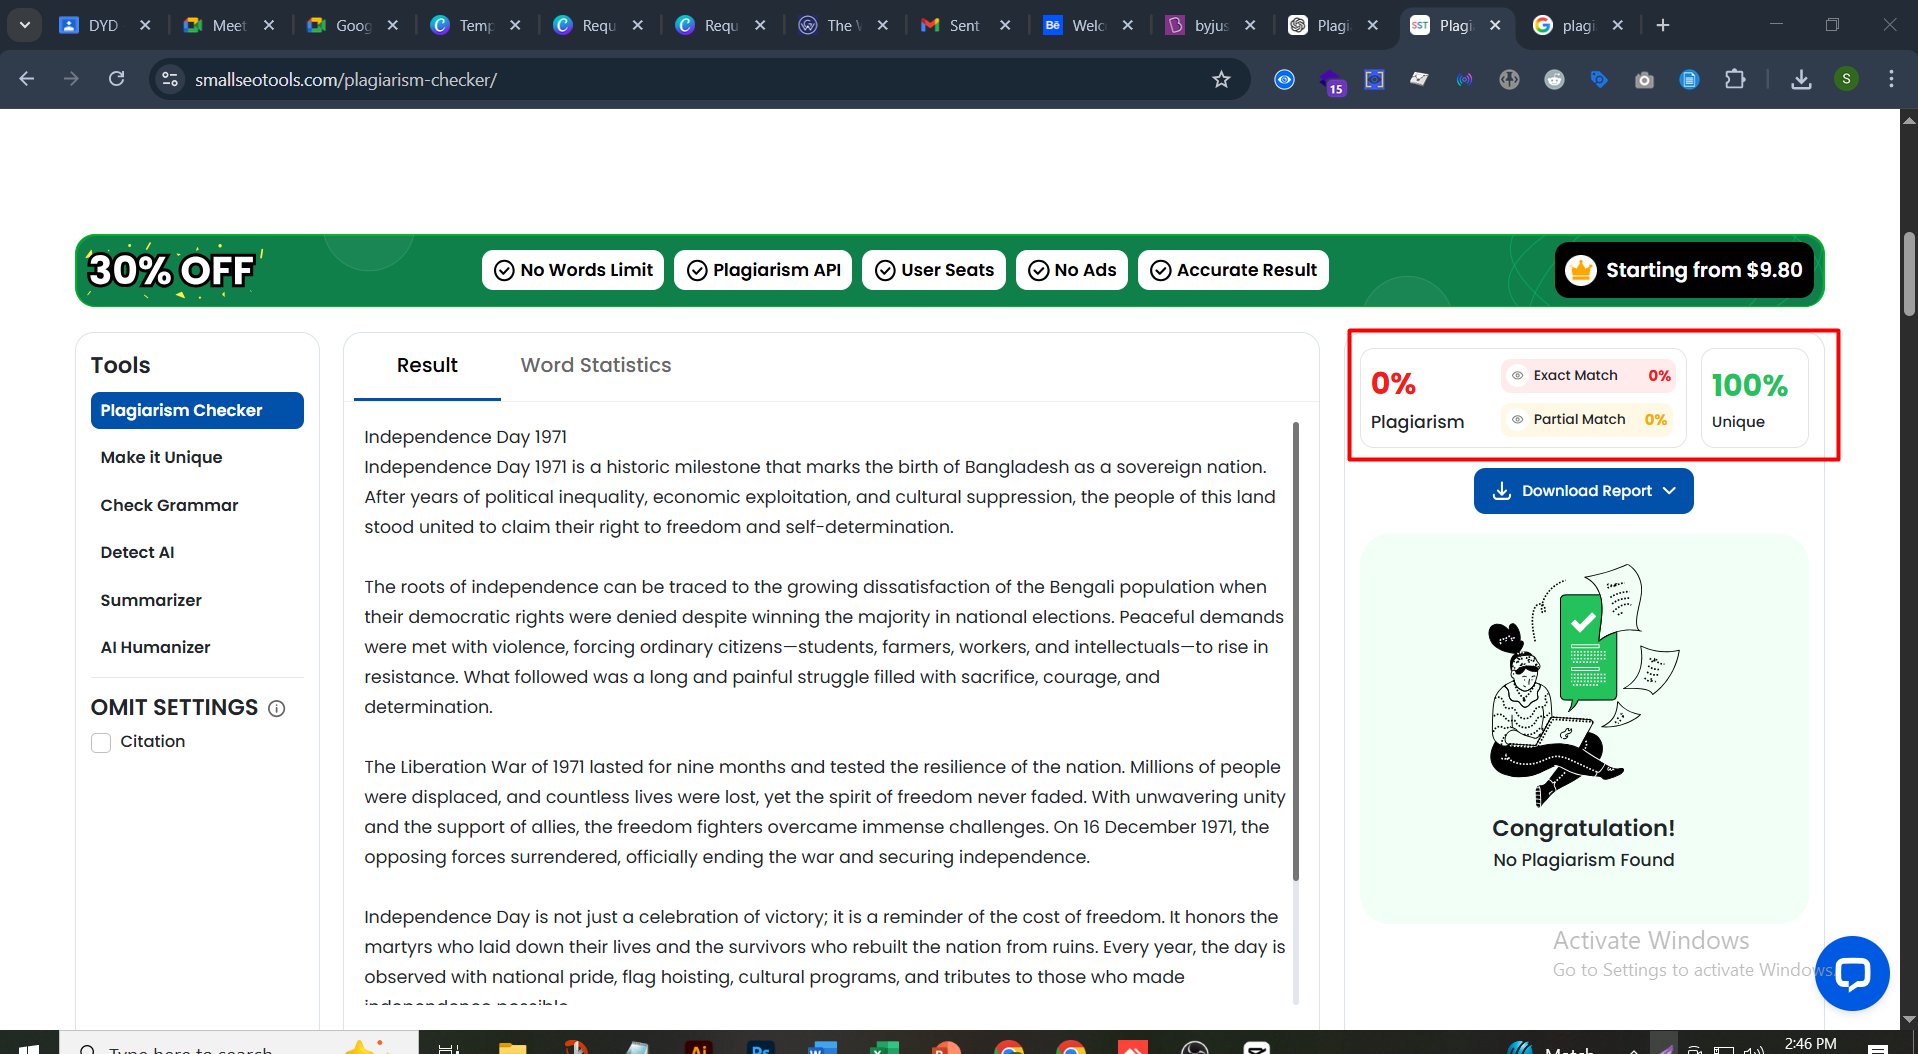Launch Photoshop from the taskbar

click(x=760, y=1049)
